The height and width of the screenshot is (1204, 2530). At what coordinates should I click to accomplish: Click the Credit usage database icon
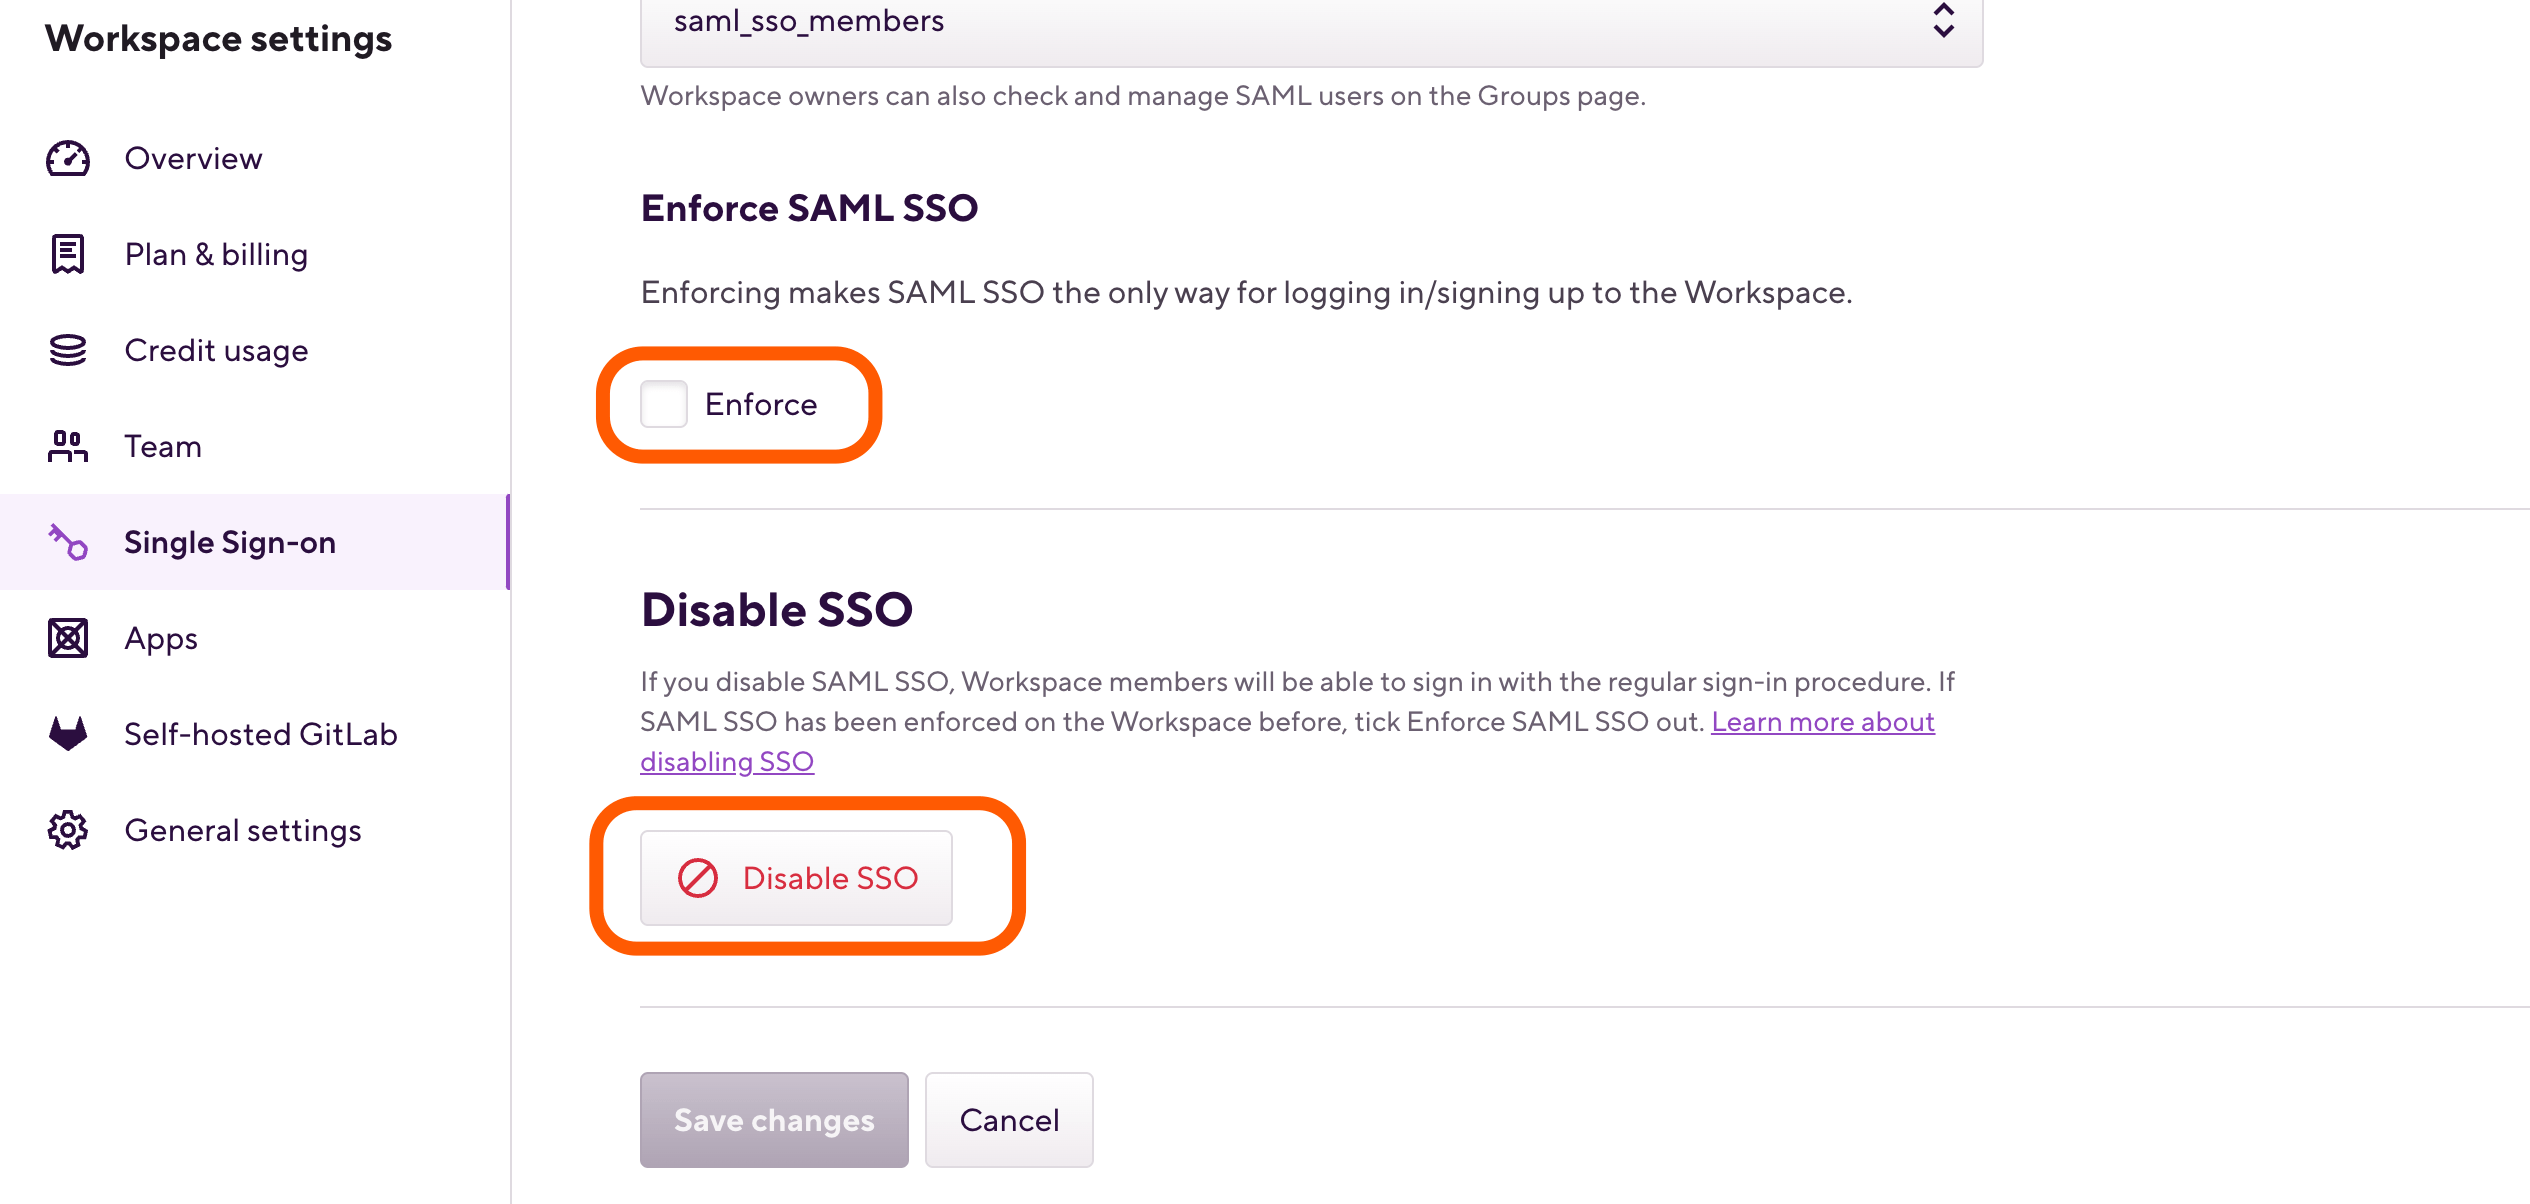[66, 350]
